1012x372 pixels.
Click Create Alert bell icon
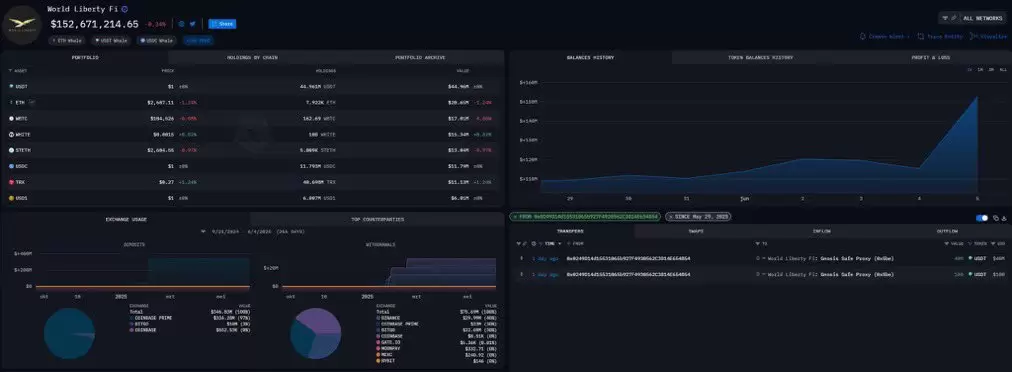tap(863, 37)
